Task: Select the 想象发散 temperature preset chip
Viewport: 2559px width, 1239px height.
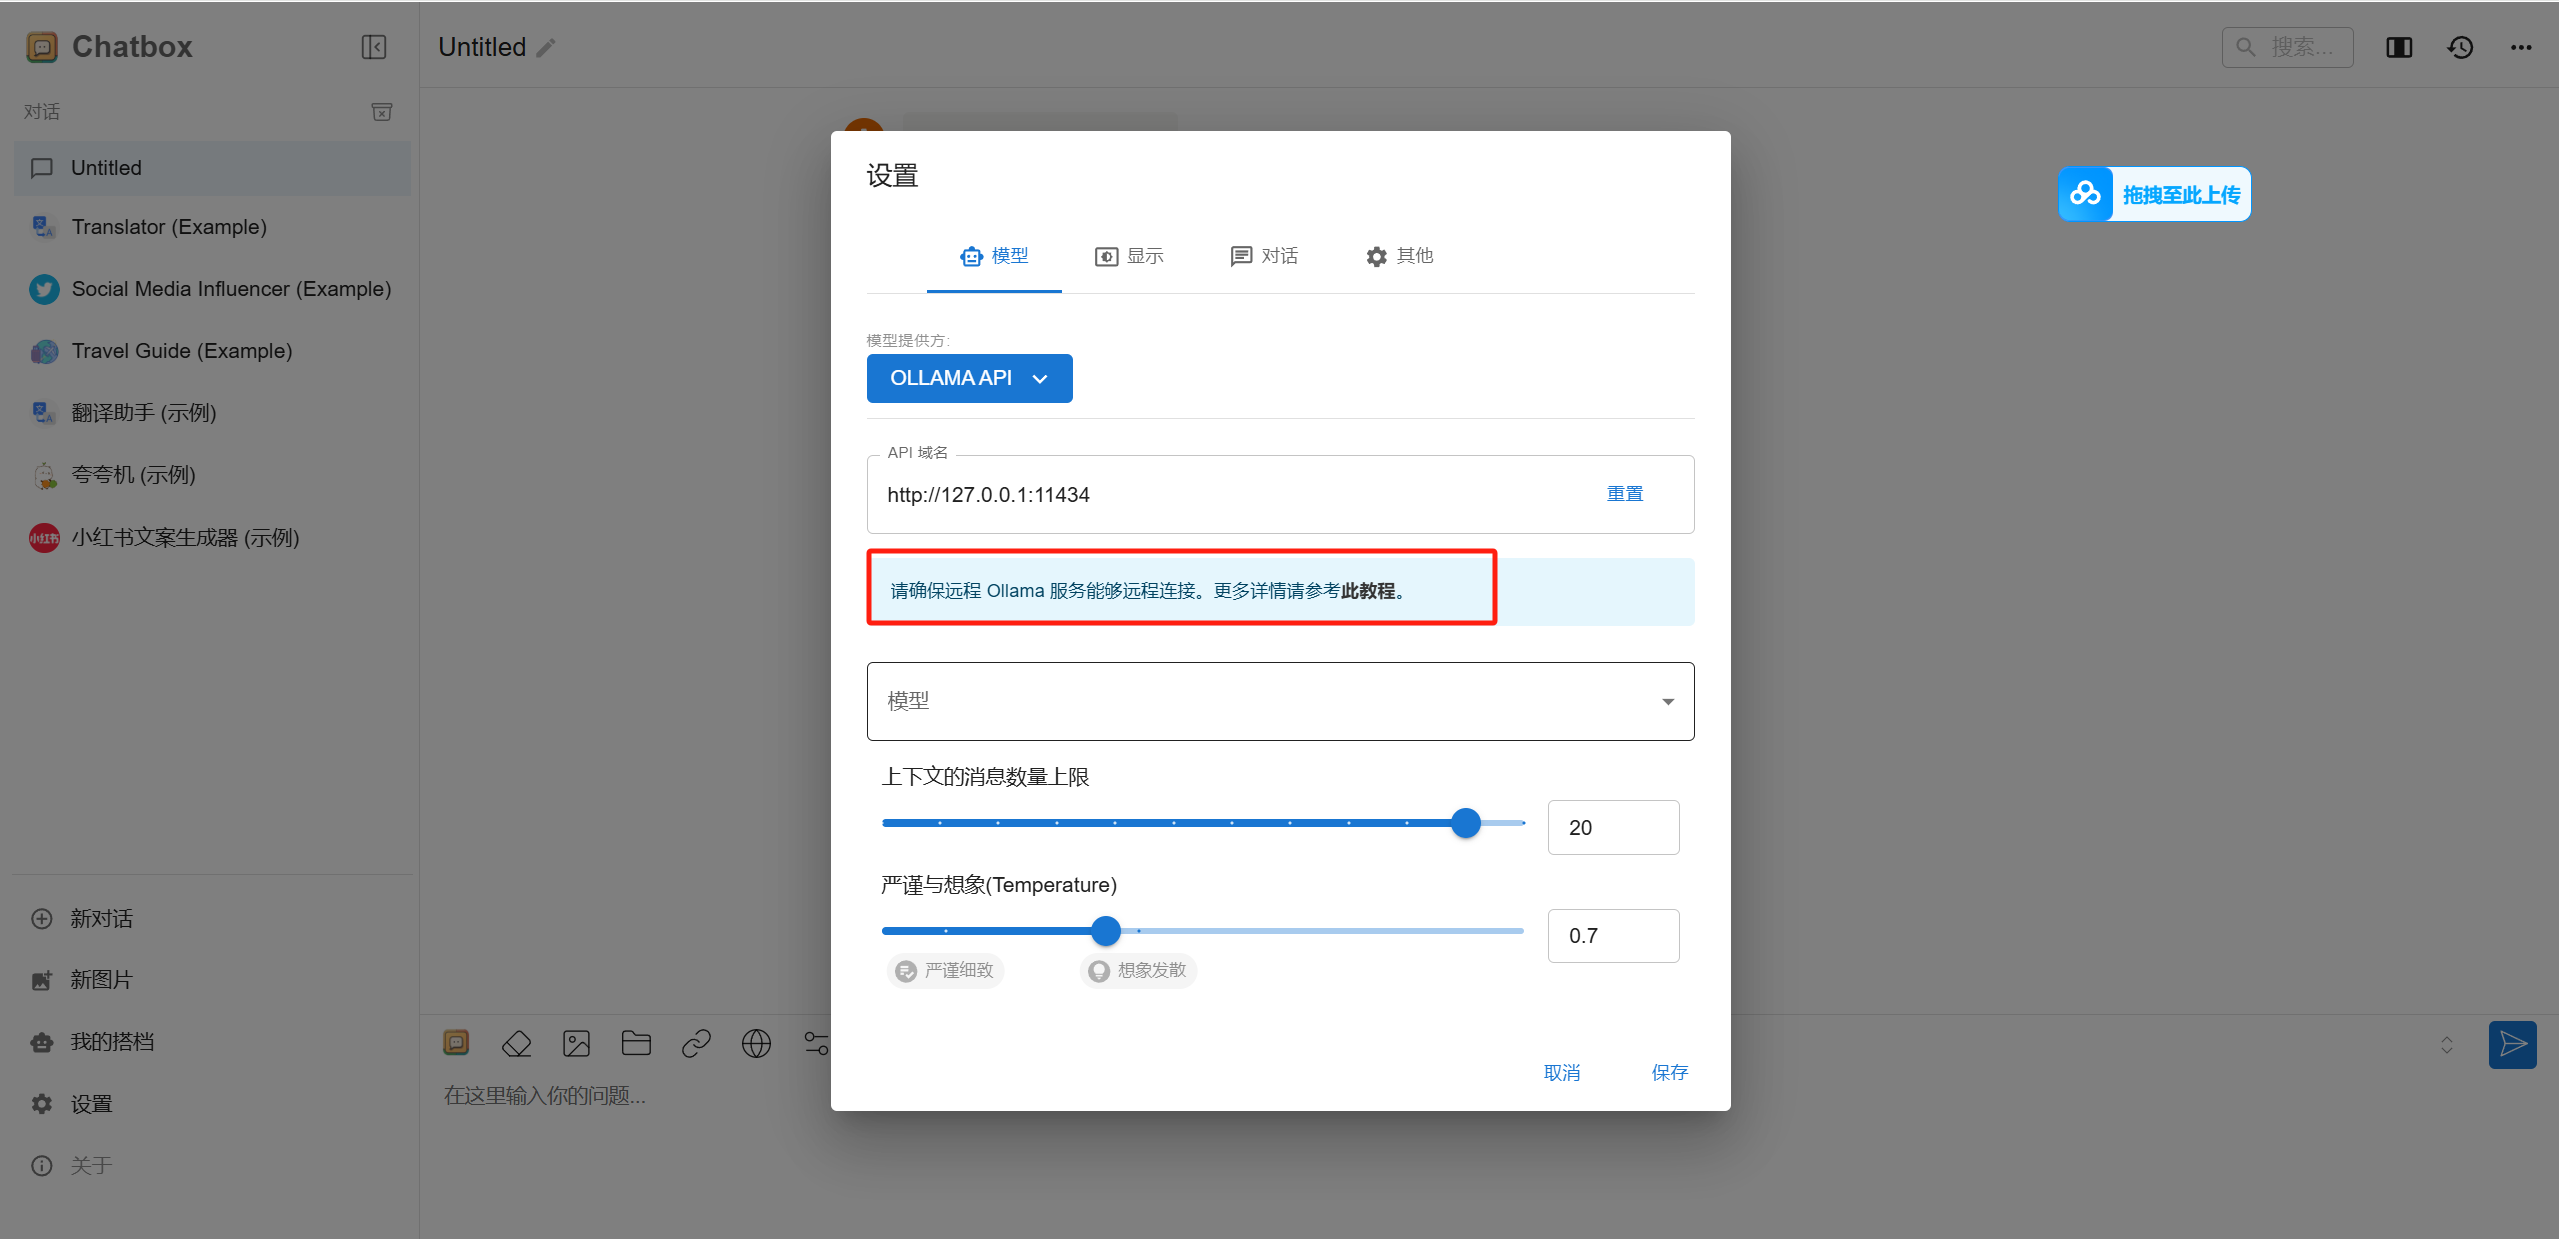Action: (1138, 971)
